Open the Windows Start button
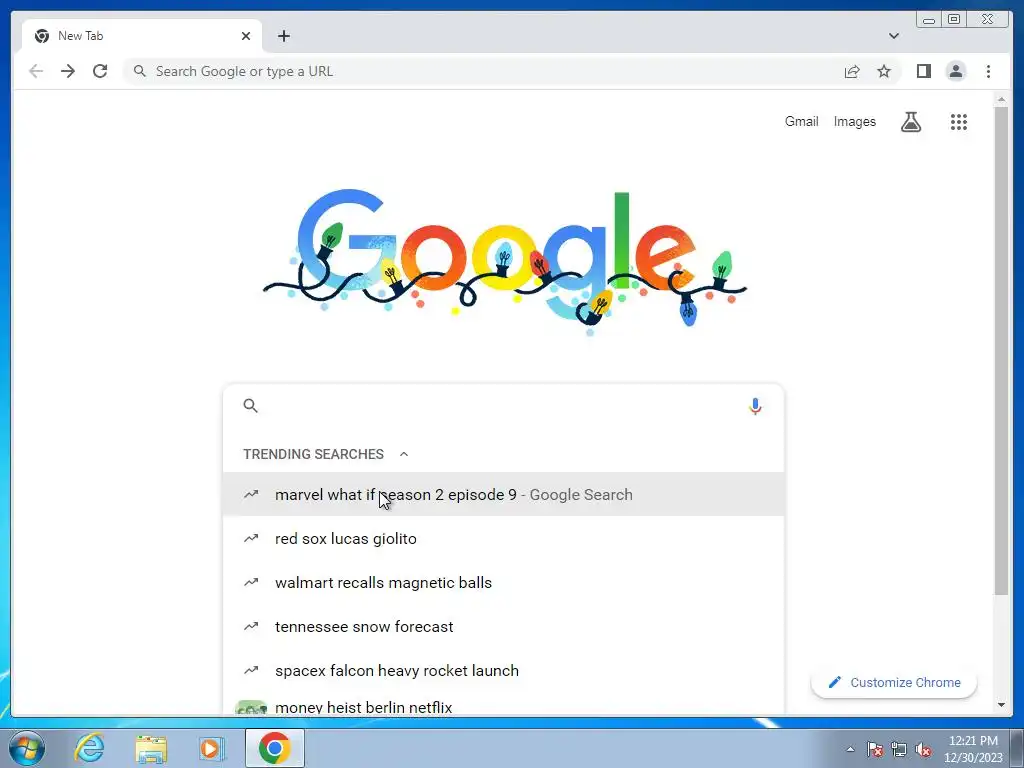1024x768 pixels. click(27, 748)
